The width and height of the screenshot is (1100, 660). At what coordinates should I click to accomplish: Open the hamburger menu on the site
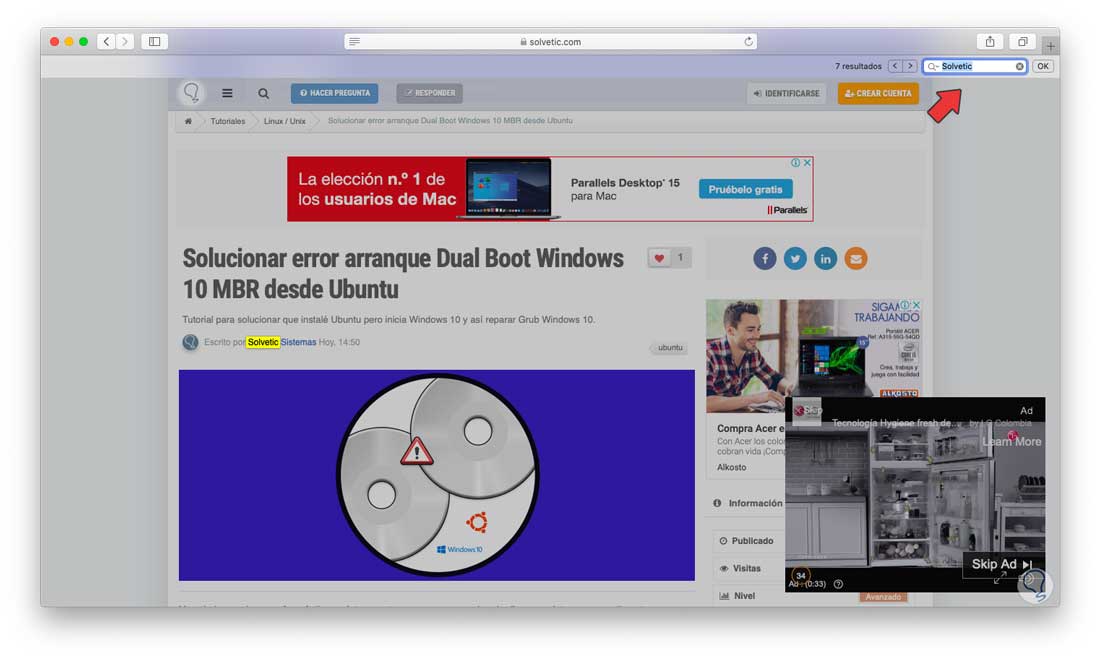[227, 93]
